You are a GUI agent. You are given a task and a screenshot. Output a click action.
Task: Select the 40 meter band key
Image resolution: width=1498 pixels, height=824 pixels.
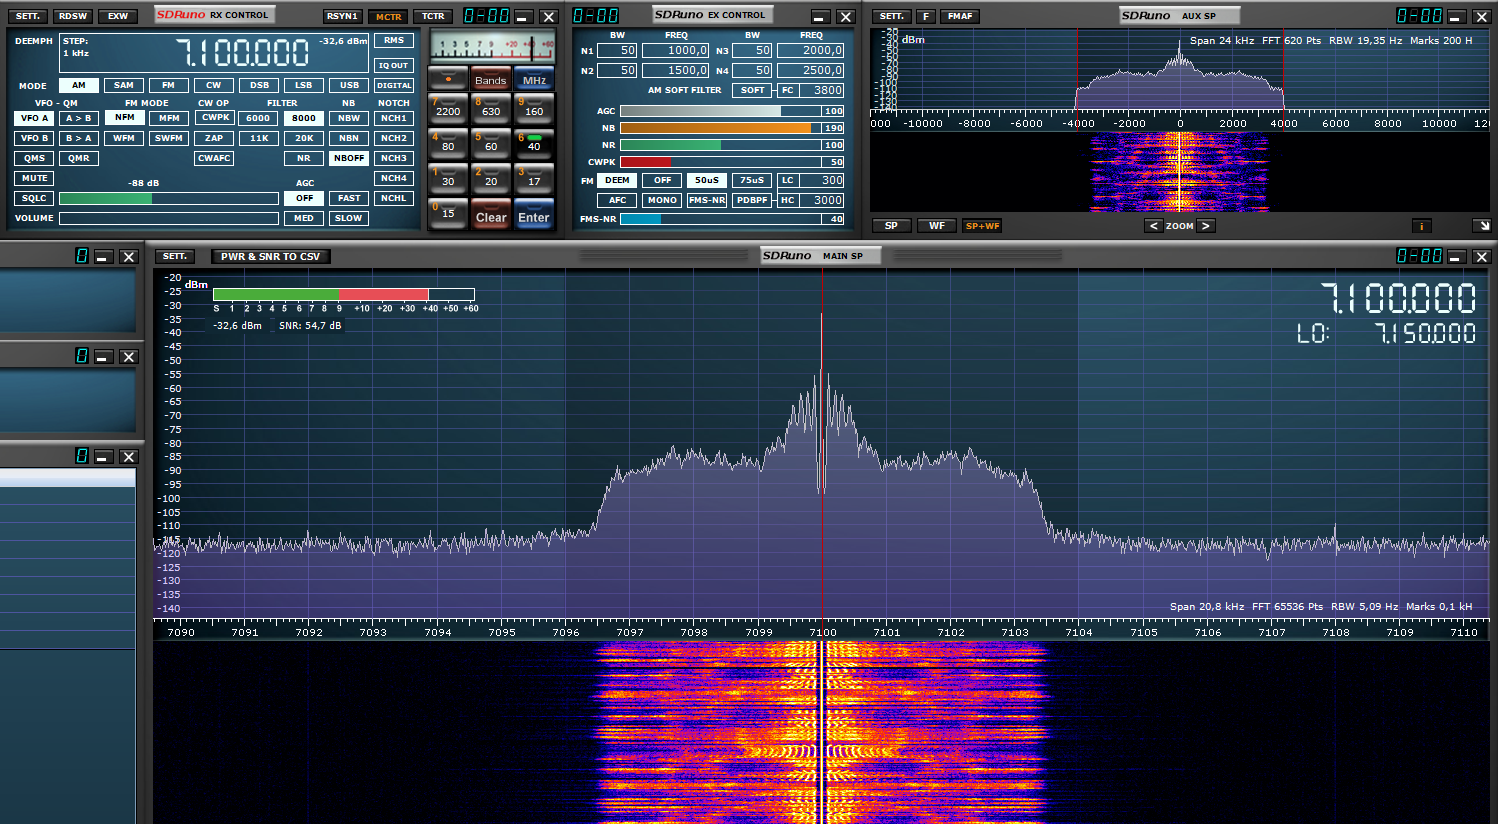click(x=534, y=143)
